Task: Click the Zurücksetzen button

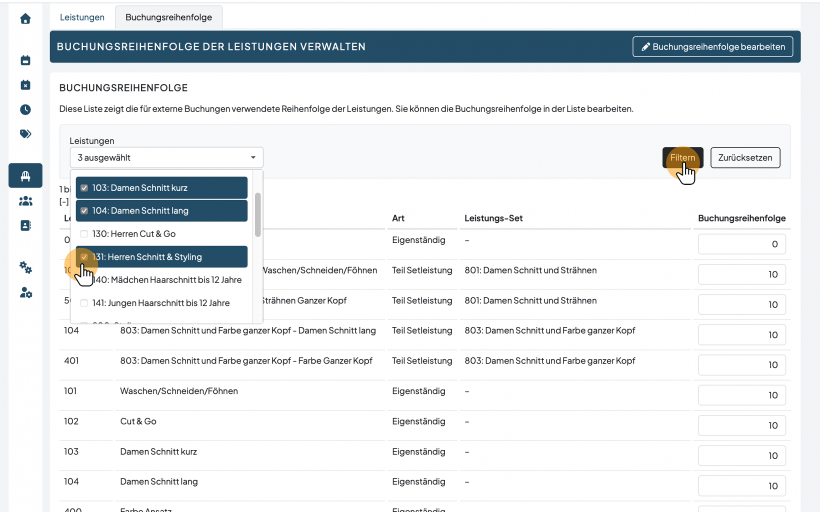Action: [745, 157]
